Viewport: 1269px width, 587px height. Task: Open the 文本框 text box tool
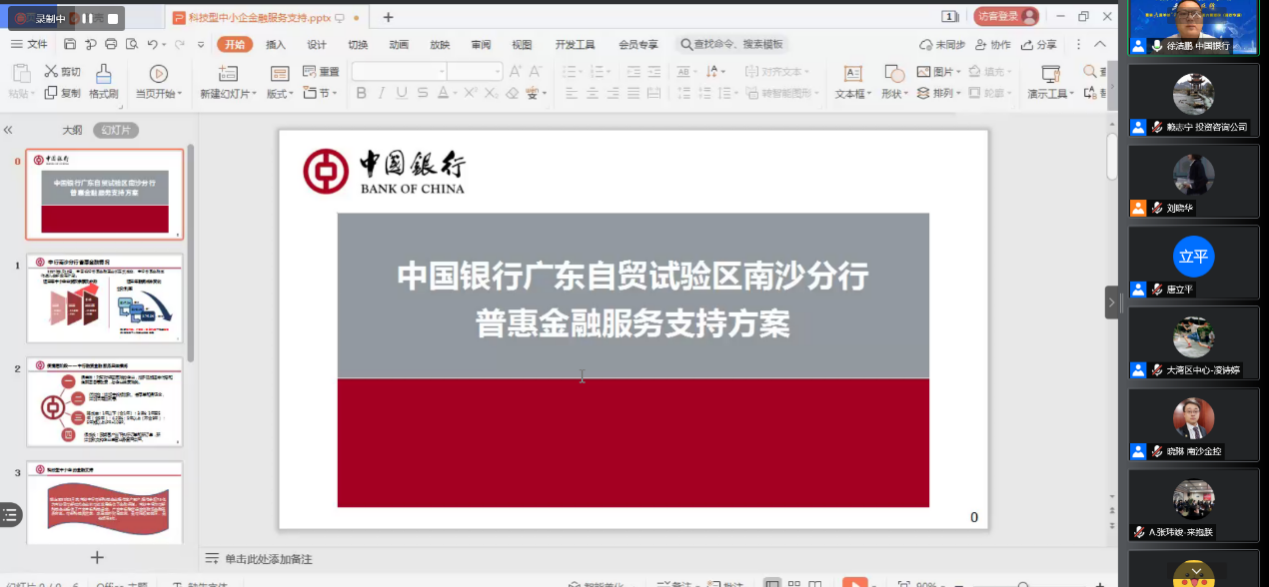click(x=852, y=72)
